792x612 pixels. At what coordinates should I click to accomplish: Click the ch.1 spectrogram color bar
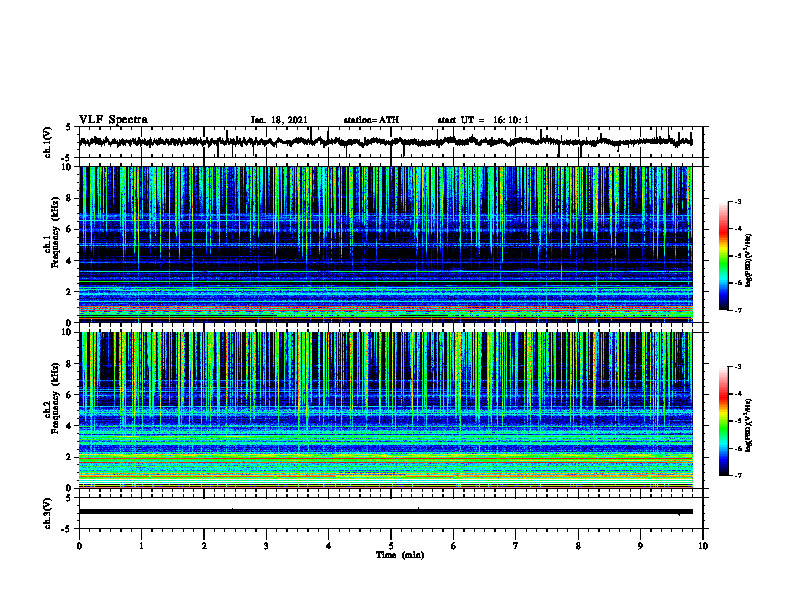pos(723,256)
